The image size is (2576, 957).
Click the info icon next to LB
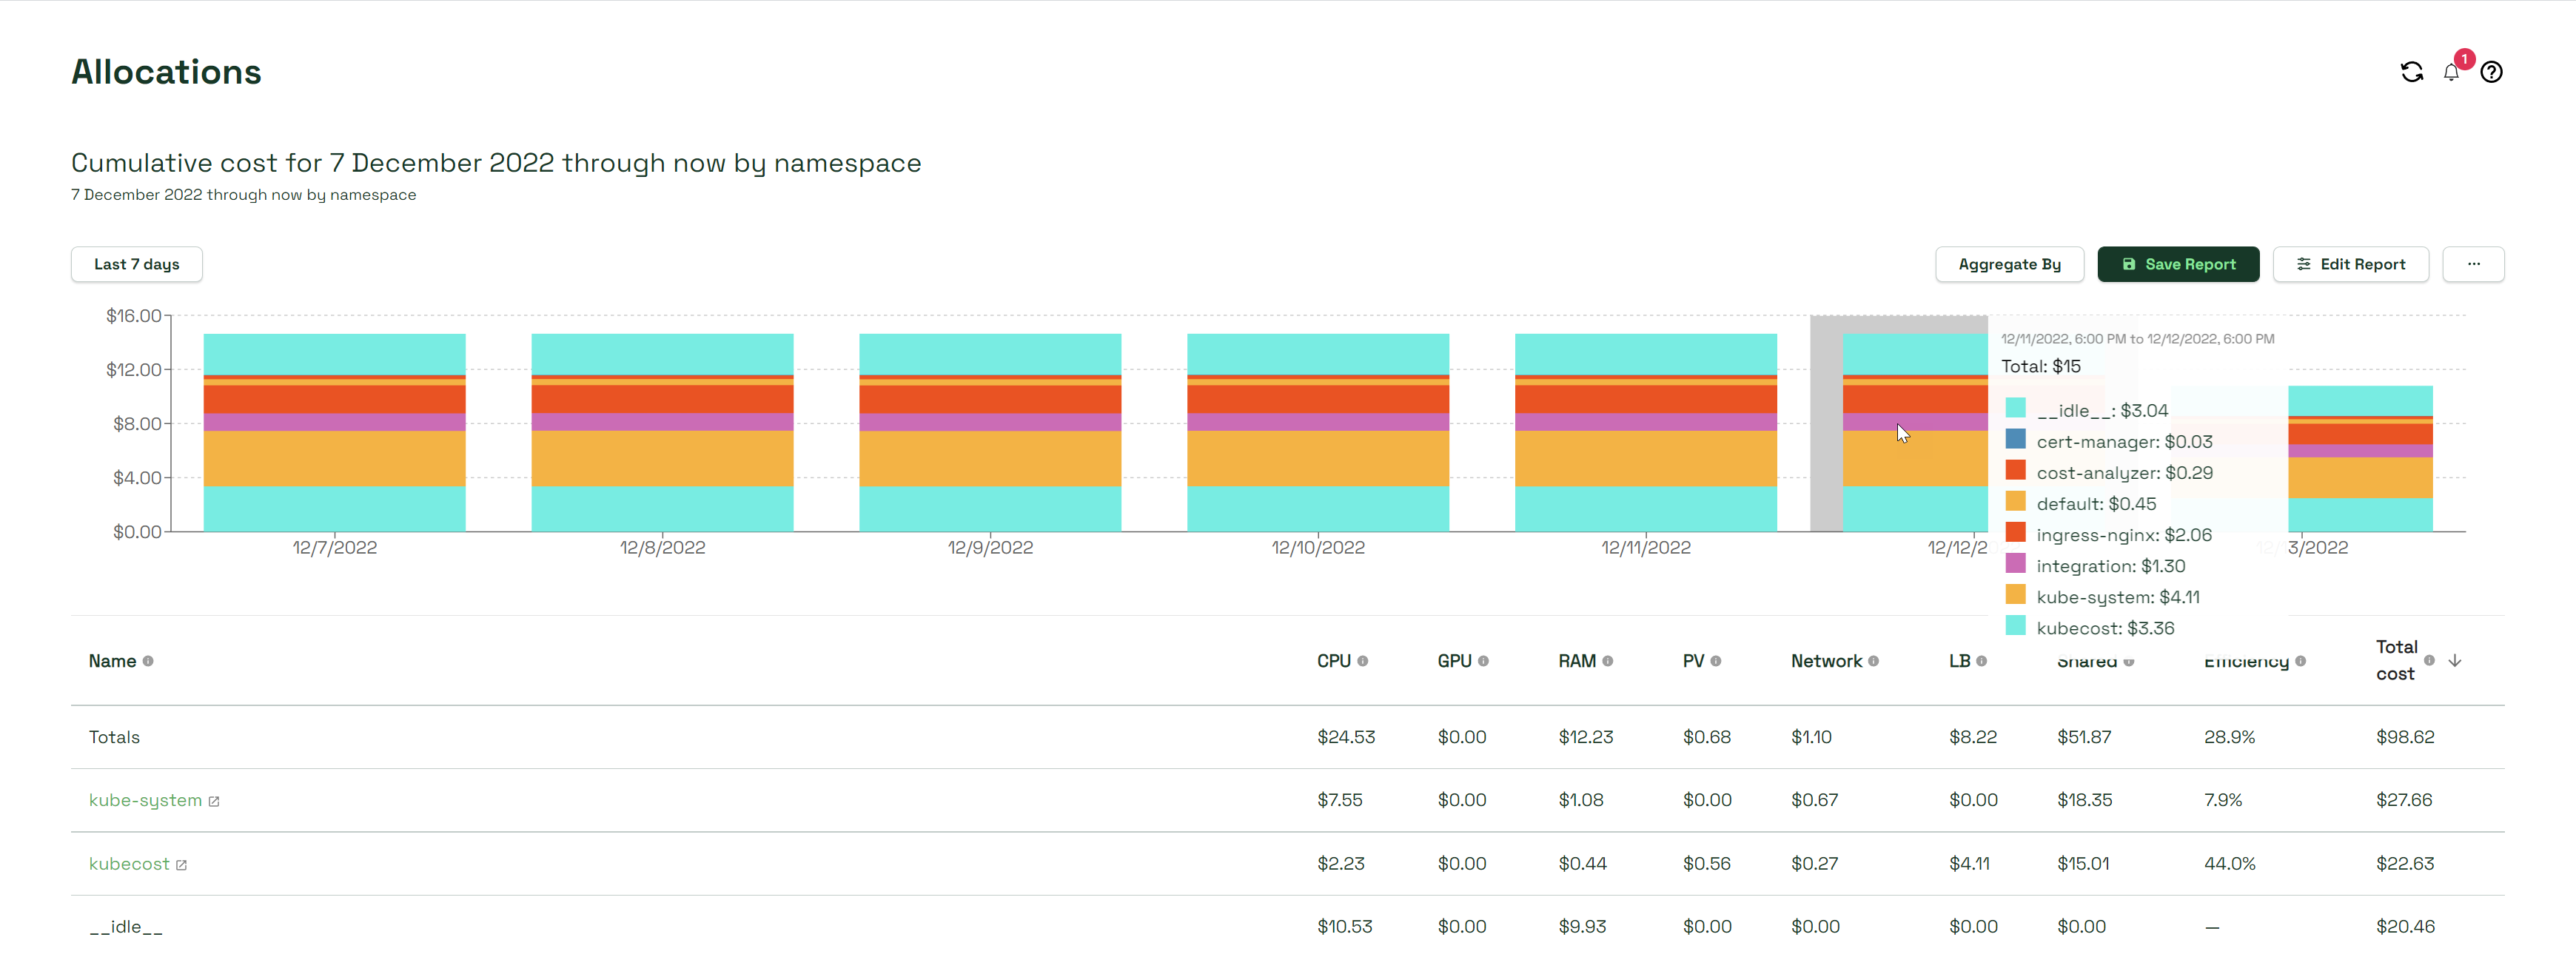coord(1981,661)
